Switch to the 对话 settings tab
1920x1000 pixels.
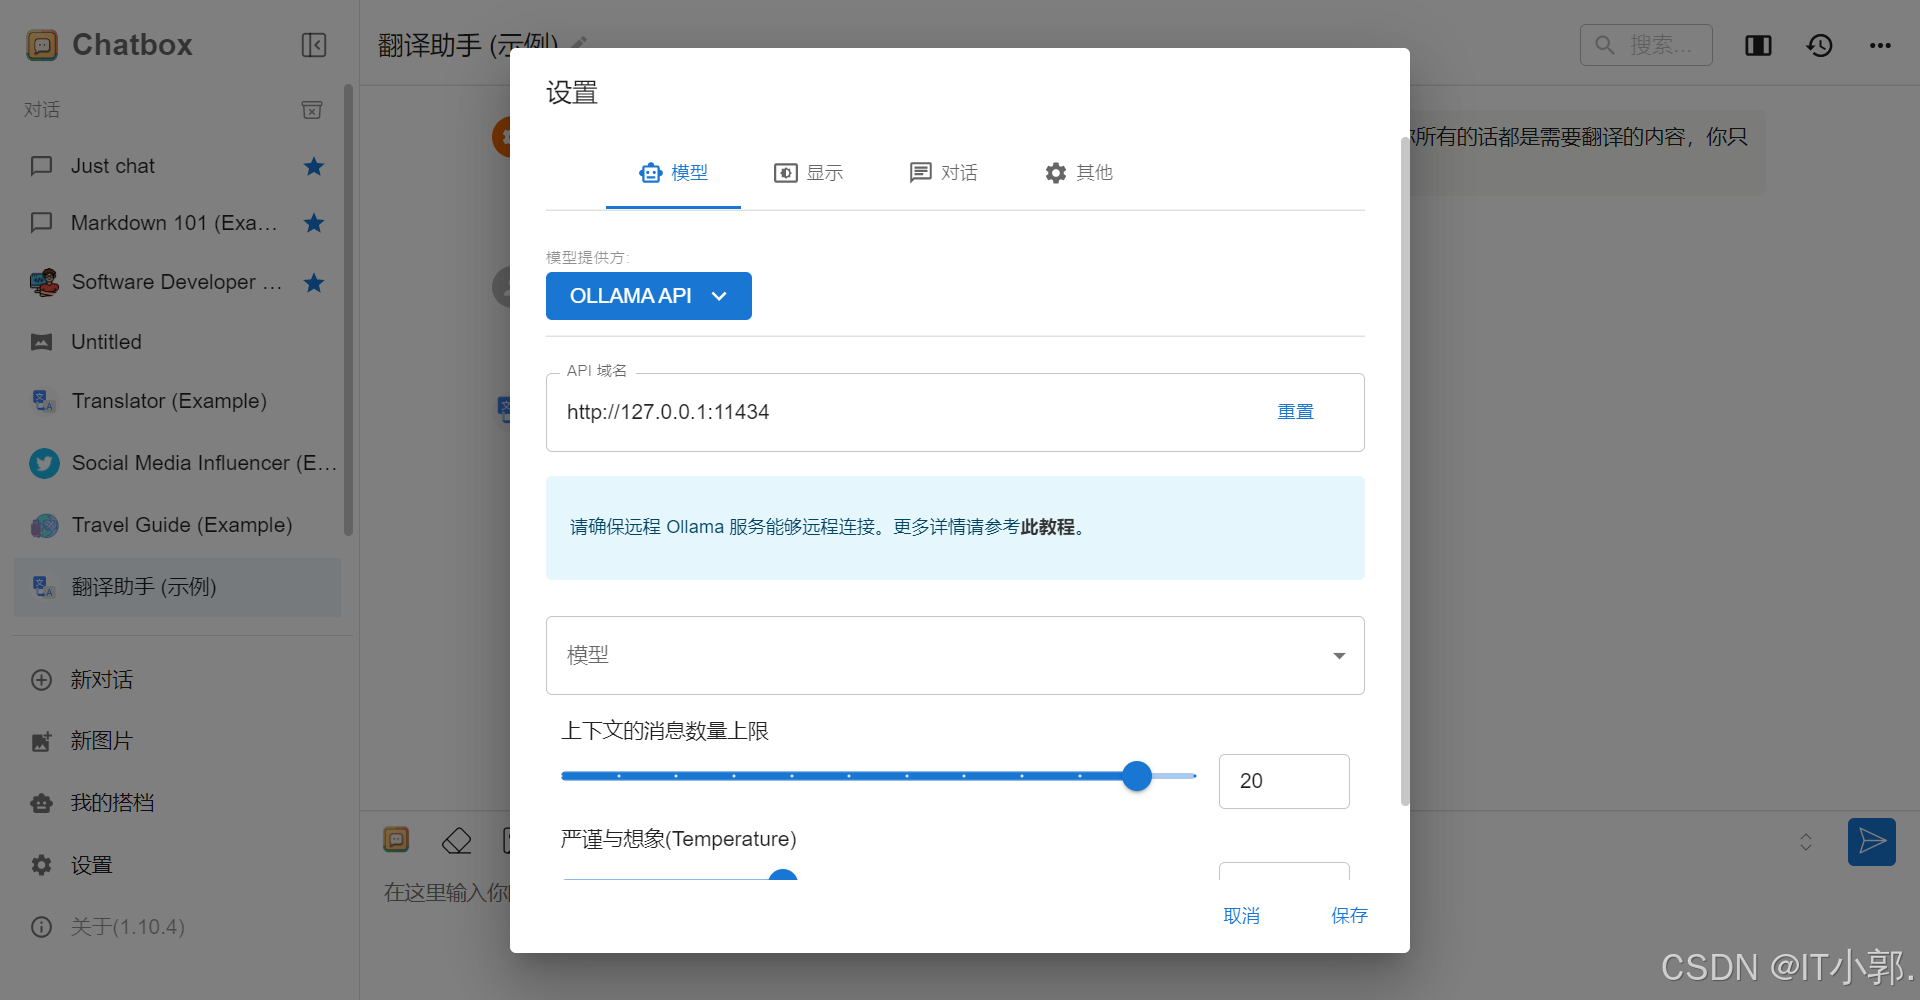[943, 173]
